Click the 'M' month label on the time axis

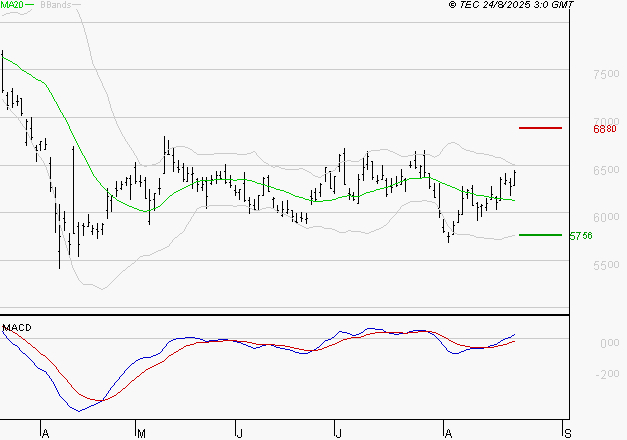[141, 432]
